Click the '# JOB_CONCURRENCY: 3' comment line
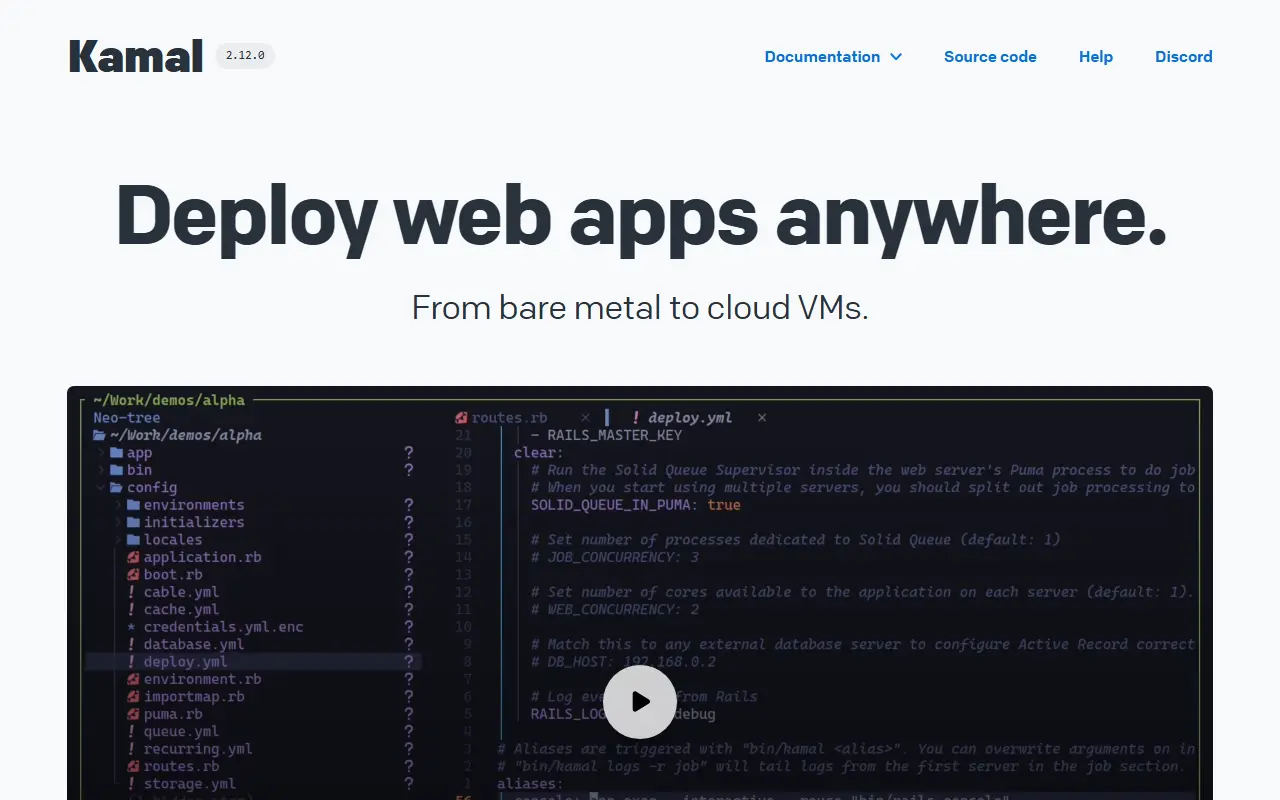The image size is (1280, 800). pyautogui.click(x=615, y=557)
